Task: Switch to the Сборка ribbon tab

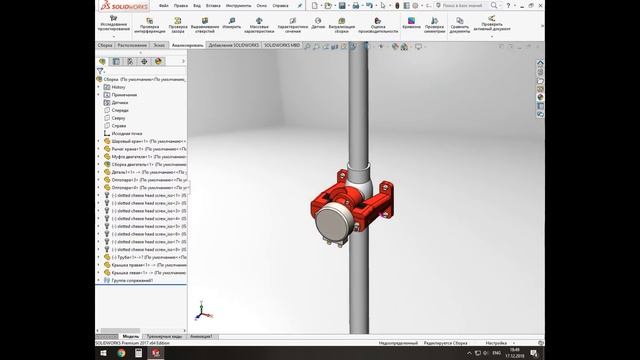Action: click(x=105, y=45)
